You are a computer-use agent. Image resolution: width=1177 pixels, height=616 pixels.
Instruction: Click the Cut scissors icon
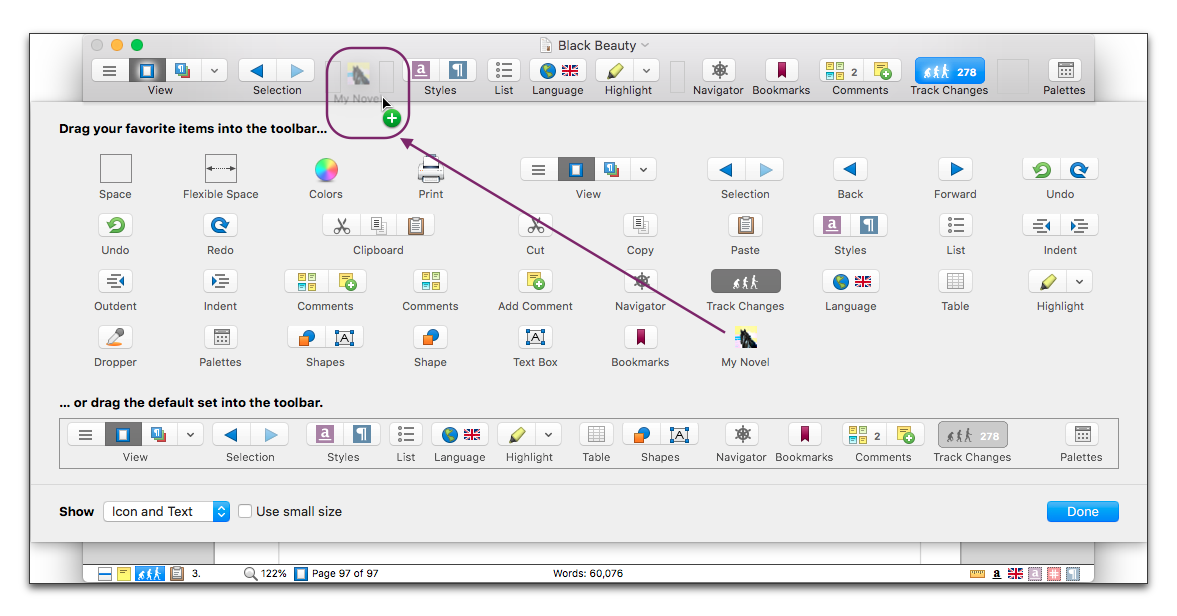(535, 225)
